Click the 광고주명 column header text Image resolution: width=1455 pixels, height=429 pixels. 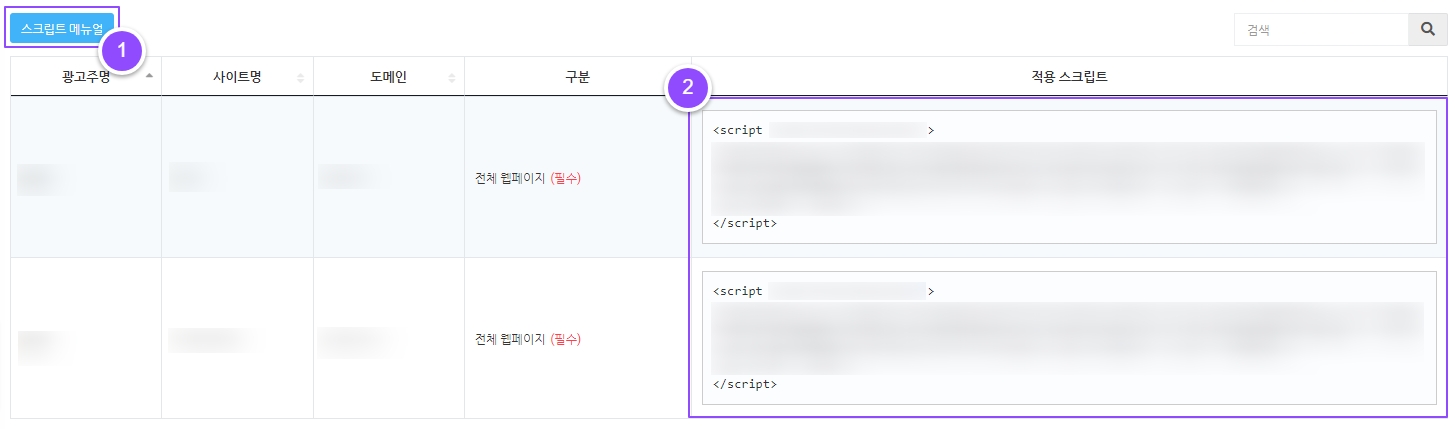point(85,77)
